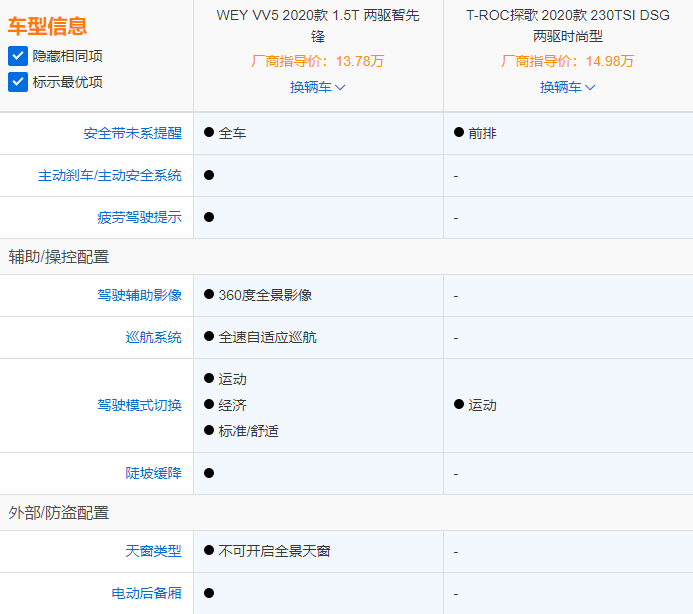Screen dimensions: 693x614
Task: Uncheck the 标示最优项 checkbox
Action: coord(18,82)
